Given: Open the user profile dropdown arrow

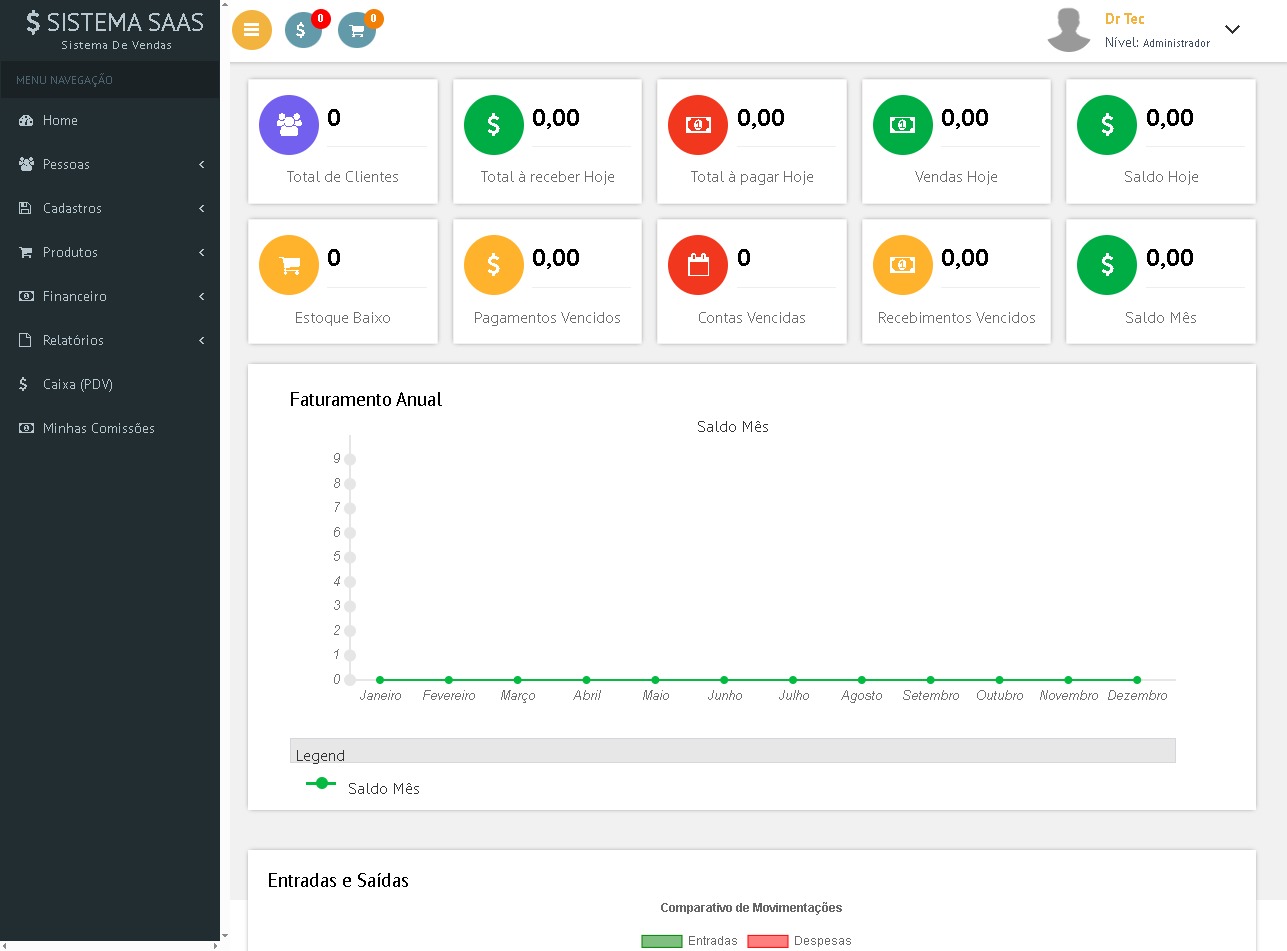Looking at the screenshot, I should [1232, 30].
